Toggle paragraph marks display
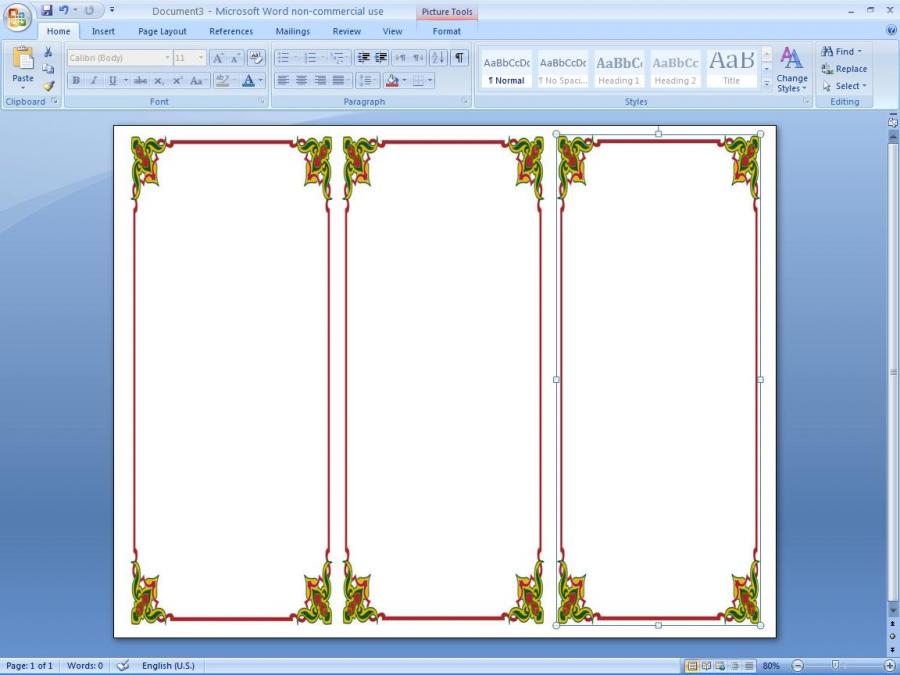The height and width of the screenshot is (675, 900). 459,57
